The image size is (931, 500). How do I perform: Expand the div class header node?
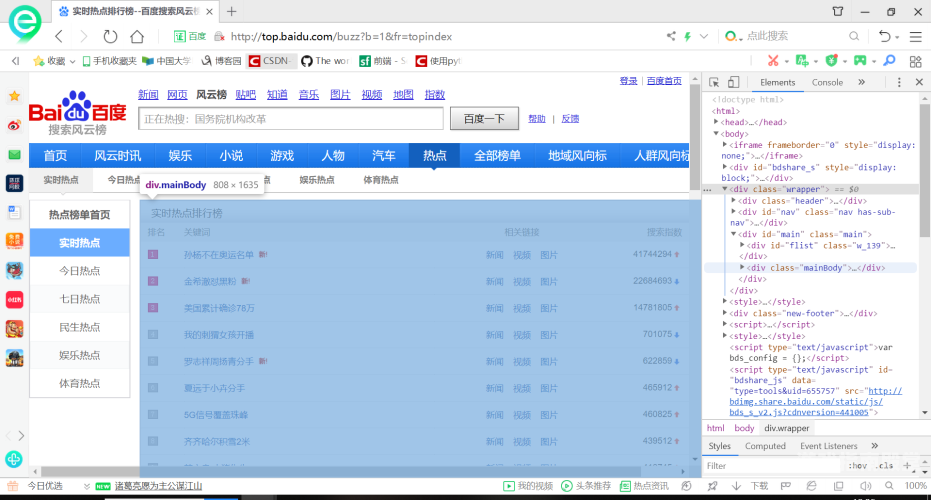pyautogui.click(x=733, y=201)
